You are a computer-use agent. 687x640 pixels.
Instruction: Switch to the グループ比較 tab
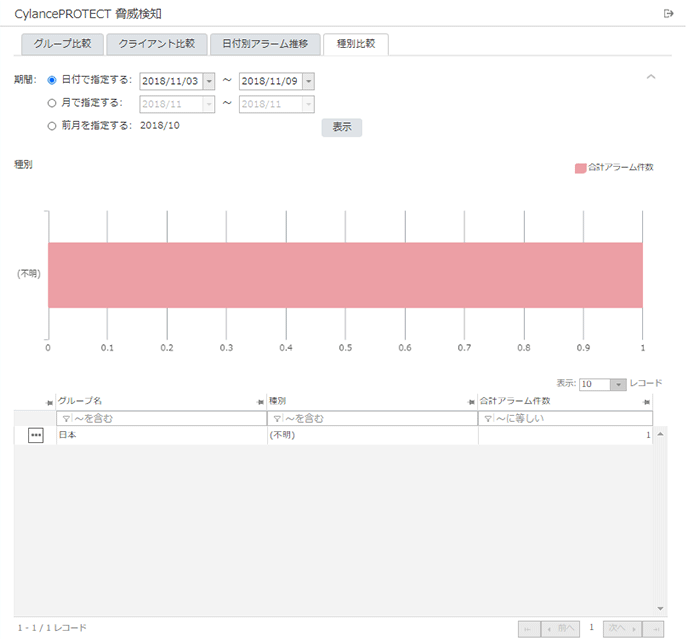click(62, 44)
